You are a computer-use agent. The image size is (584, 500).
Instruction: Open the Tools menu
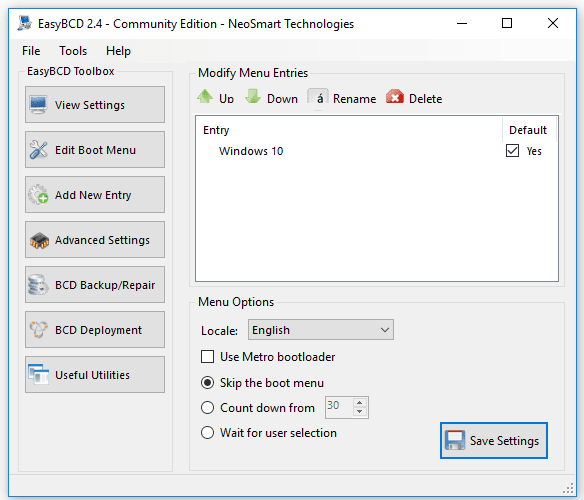73,51
